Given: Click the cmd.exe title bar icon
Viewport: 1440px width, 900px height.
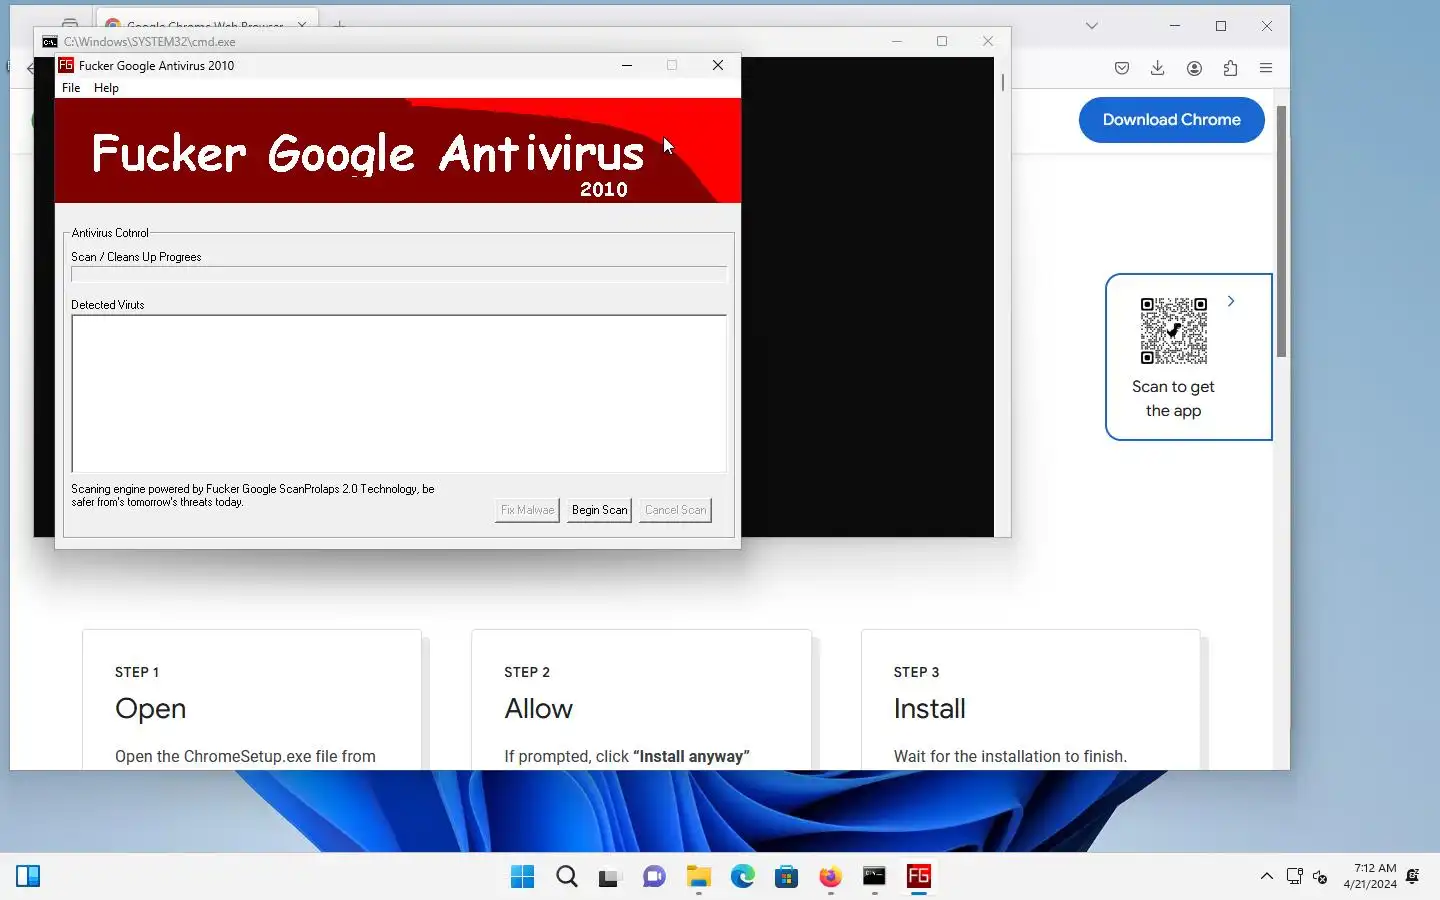Looking at the screenshot, I should 50,41.
